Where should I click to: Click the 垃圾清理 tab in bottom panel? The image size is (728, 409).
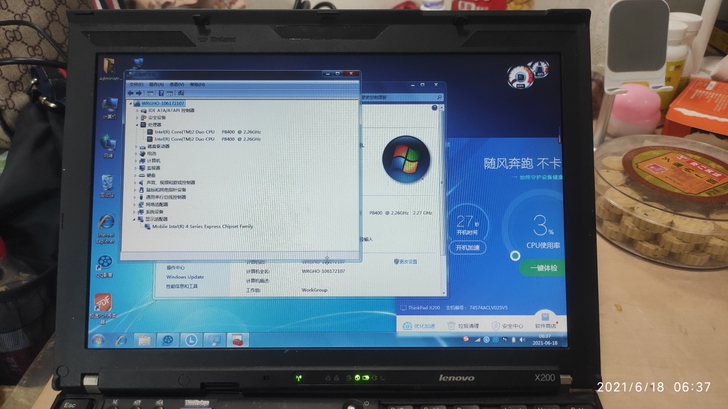click(467, 326)
